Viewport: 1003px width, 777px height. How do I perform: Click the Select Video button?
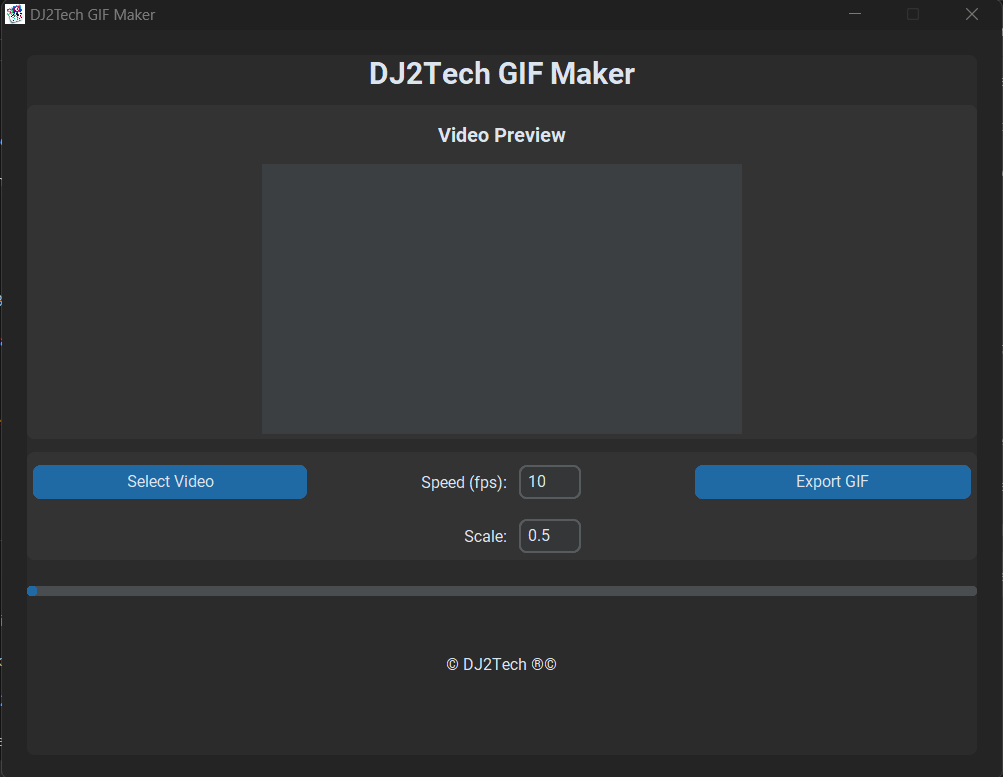[x=170, y=482]
